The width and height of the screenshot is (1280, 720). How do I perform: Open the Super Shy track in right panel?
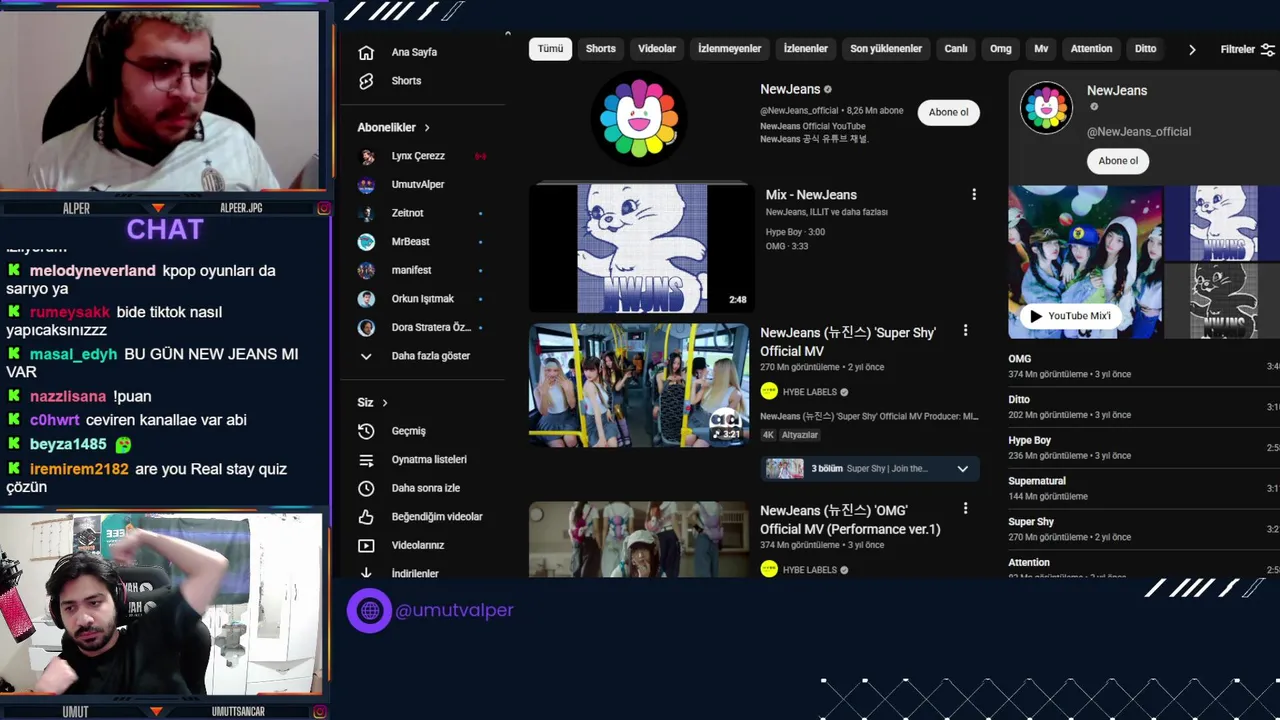coord(1144,529)
